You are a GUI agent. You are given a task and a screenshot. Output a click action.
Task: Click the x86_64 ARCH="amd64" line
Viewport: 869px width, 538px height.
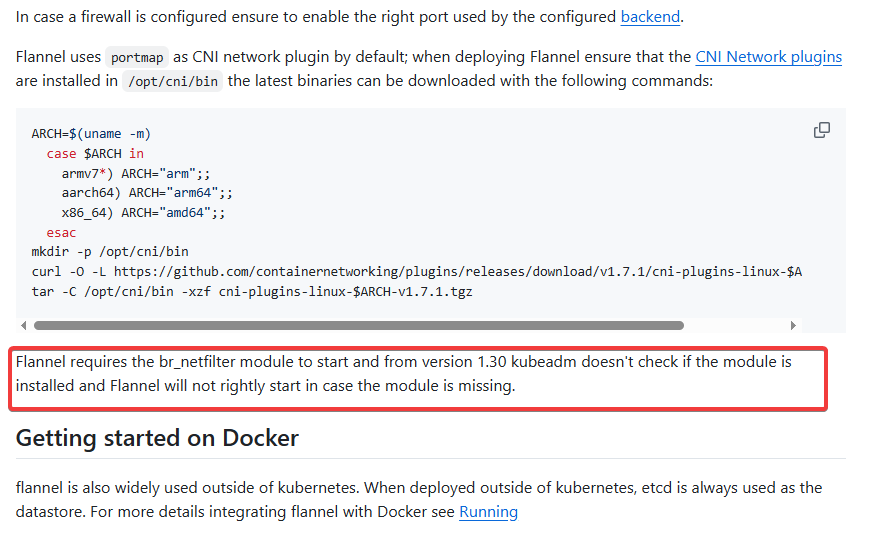pyautogui.click(x=143, y=213)
